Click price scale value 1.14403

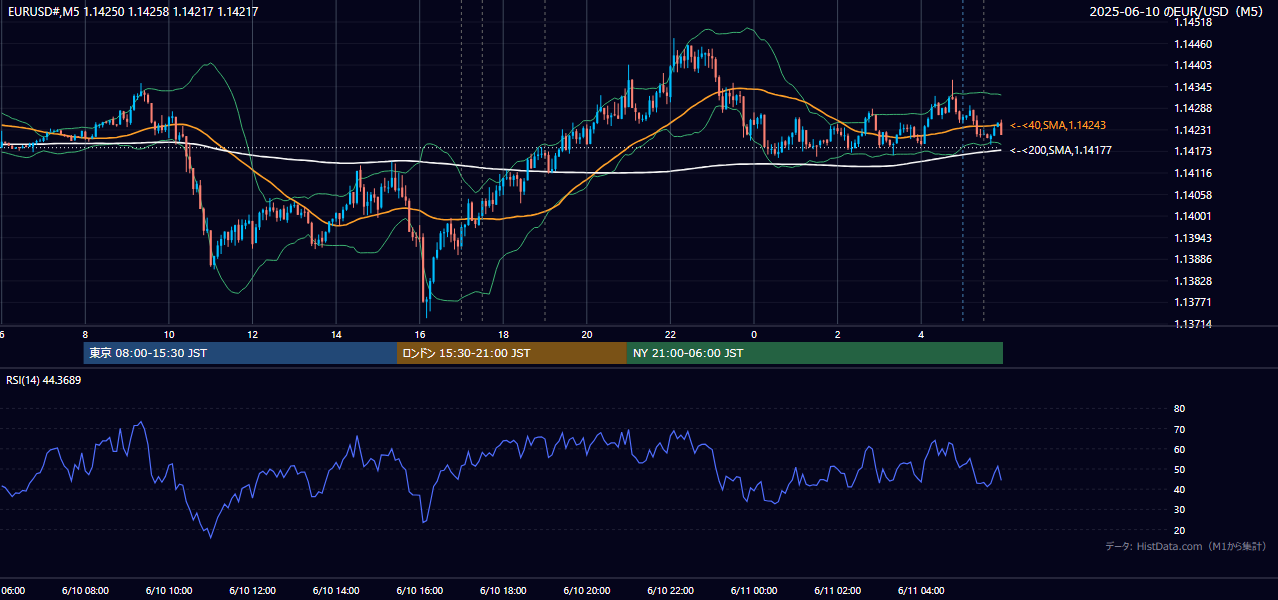[1194, 65]
